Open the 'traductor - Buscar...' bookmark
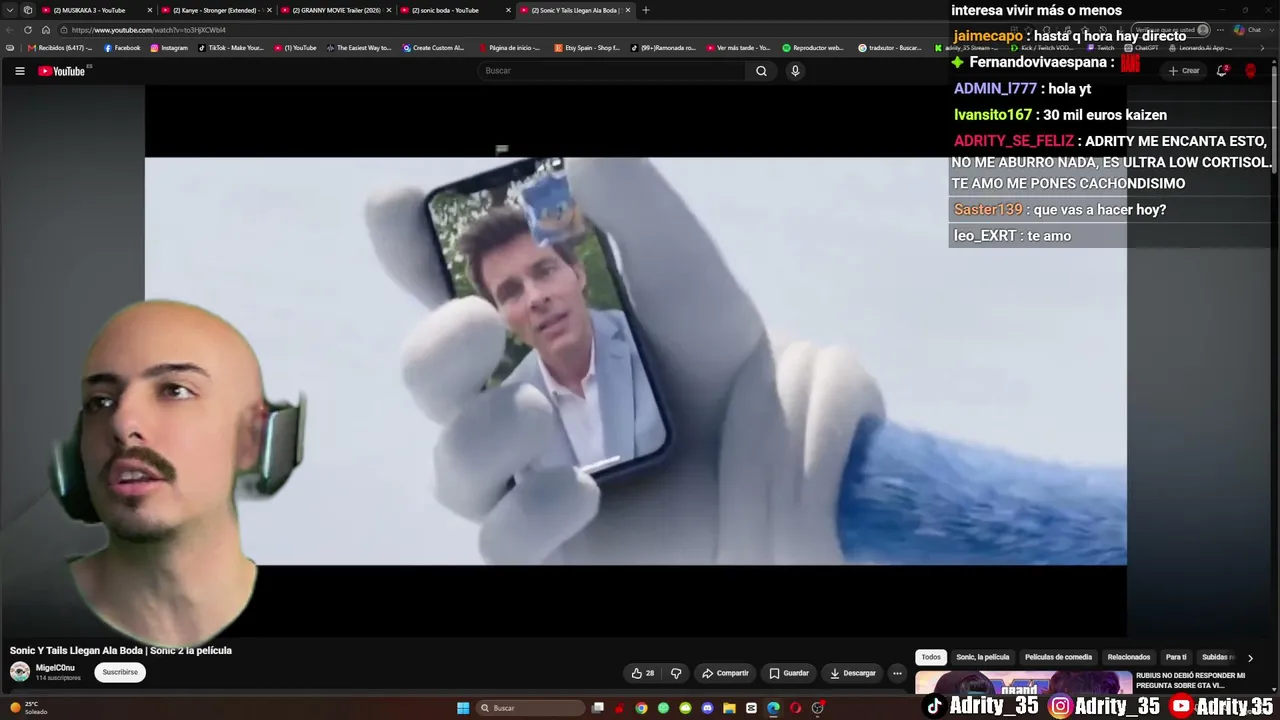Screen dimensions: 1280x720 click(890, 48)
